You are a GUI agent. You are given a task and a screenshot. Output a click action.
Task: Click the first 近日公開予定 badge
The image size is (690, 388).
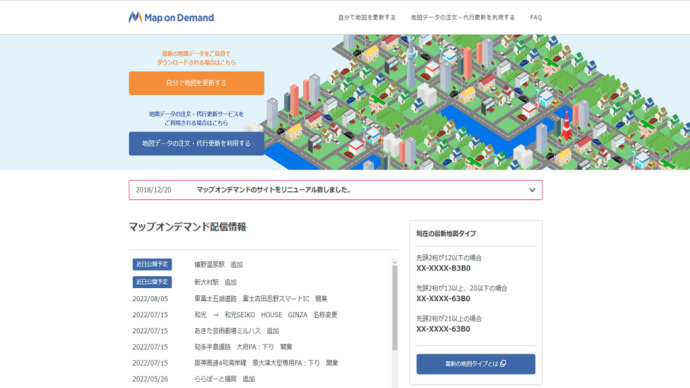point(152,264)
